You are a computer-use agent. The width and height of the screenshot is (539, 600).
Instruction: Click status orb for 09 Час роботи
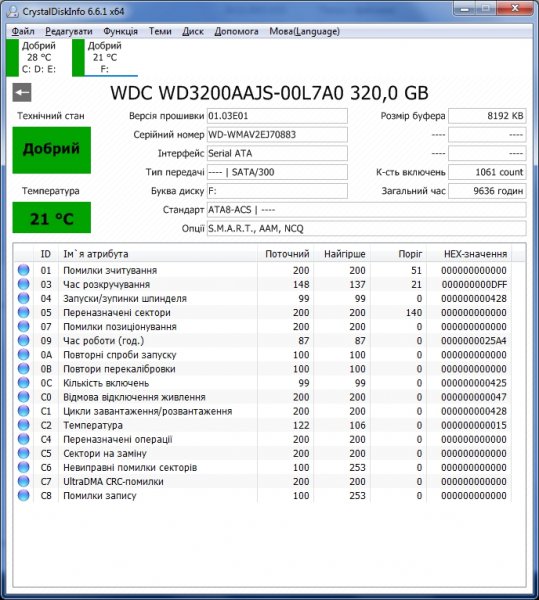point(23,341)
